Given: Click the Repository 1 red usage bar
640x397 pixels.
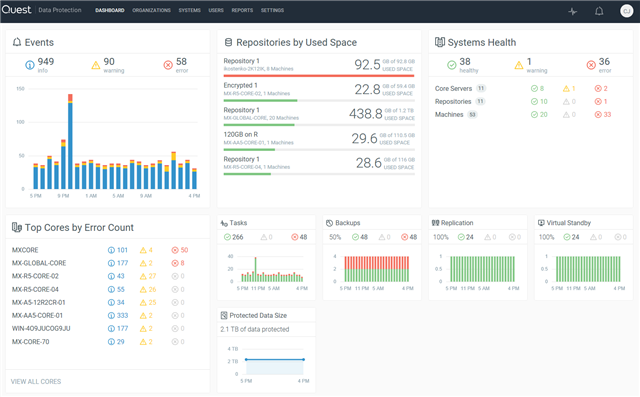Looking at the screenshot, I should click(x=319, y=75).
